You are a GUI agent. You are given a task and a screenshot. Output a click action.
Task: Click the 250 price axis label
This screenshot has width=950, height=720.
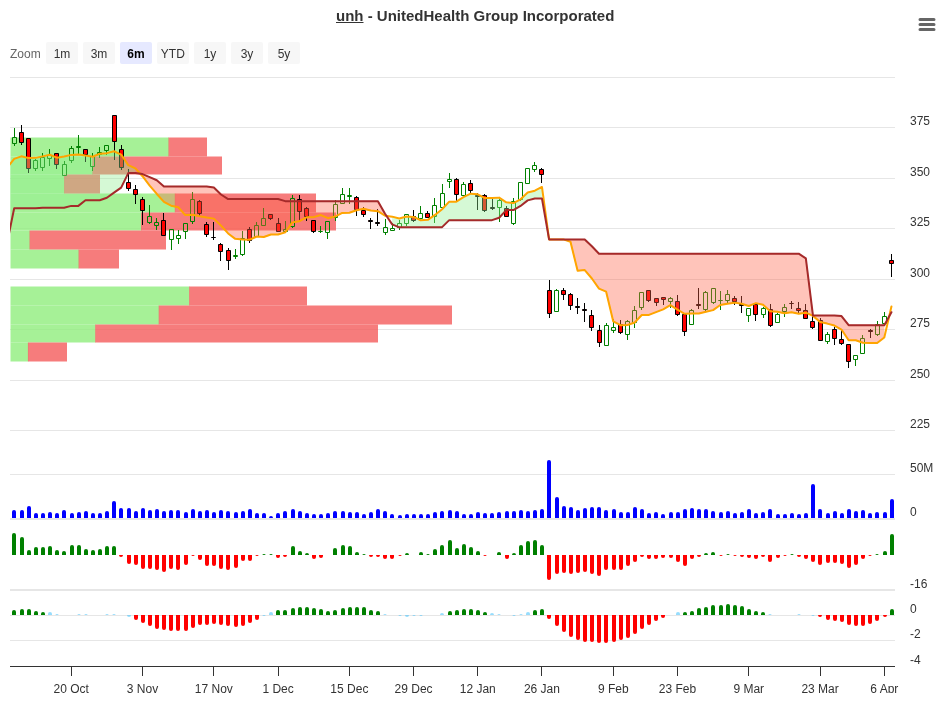(919, 373)
